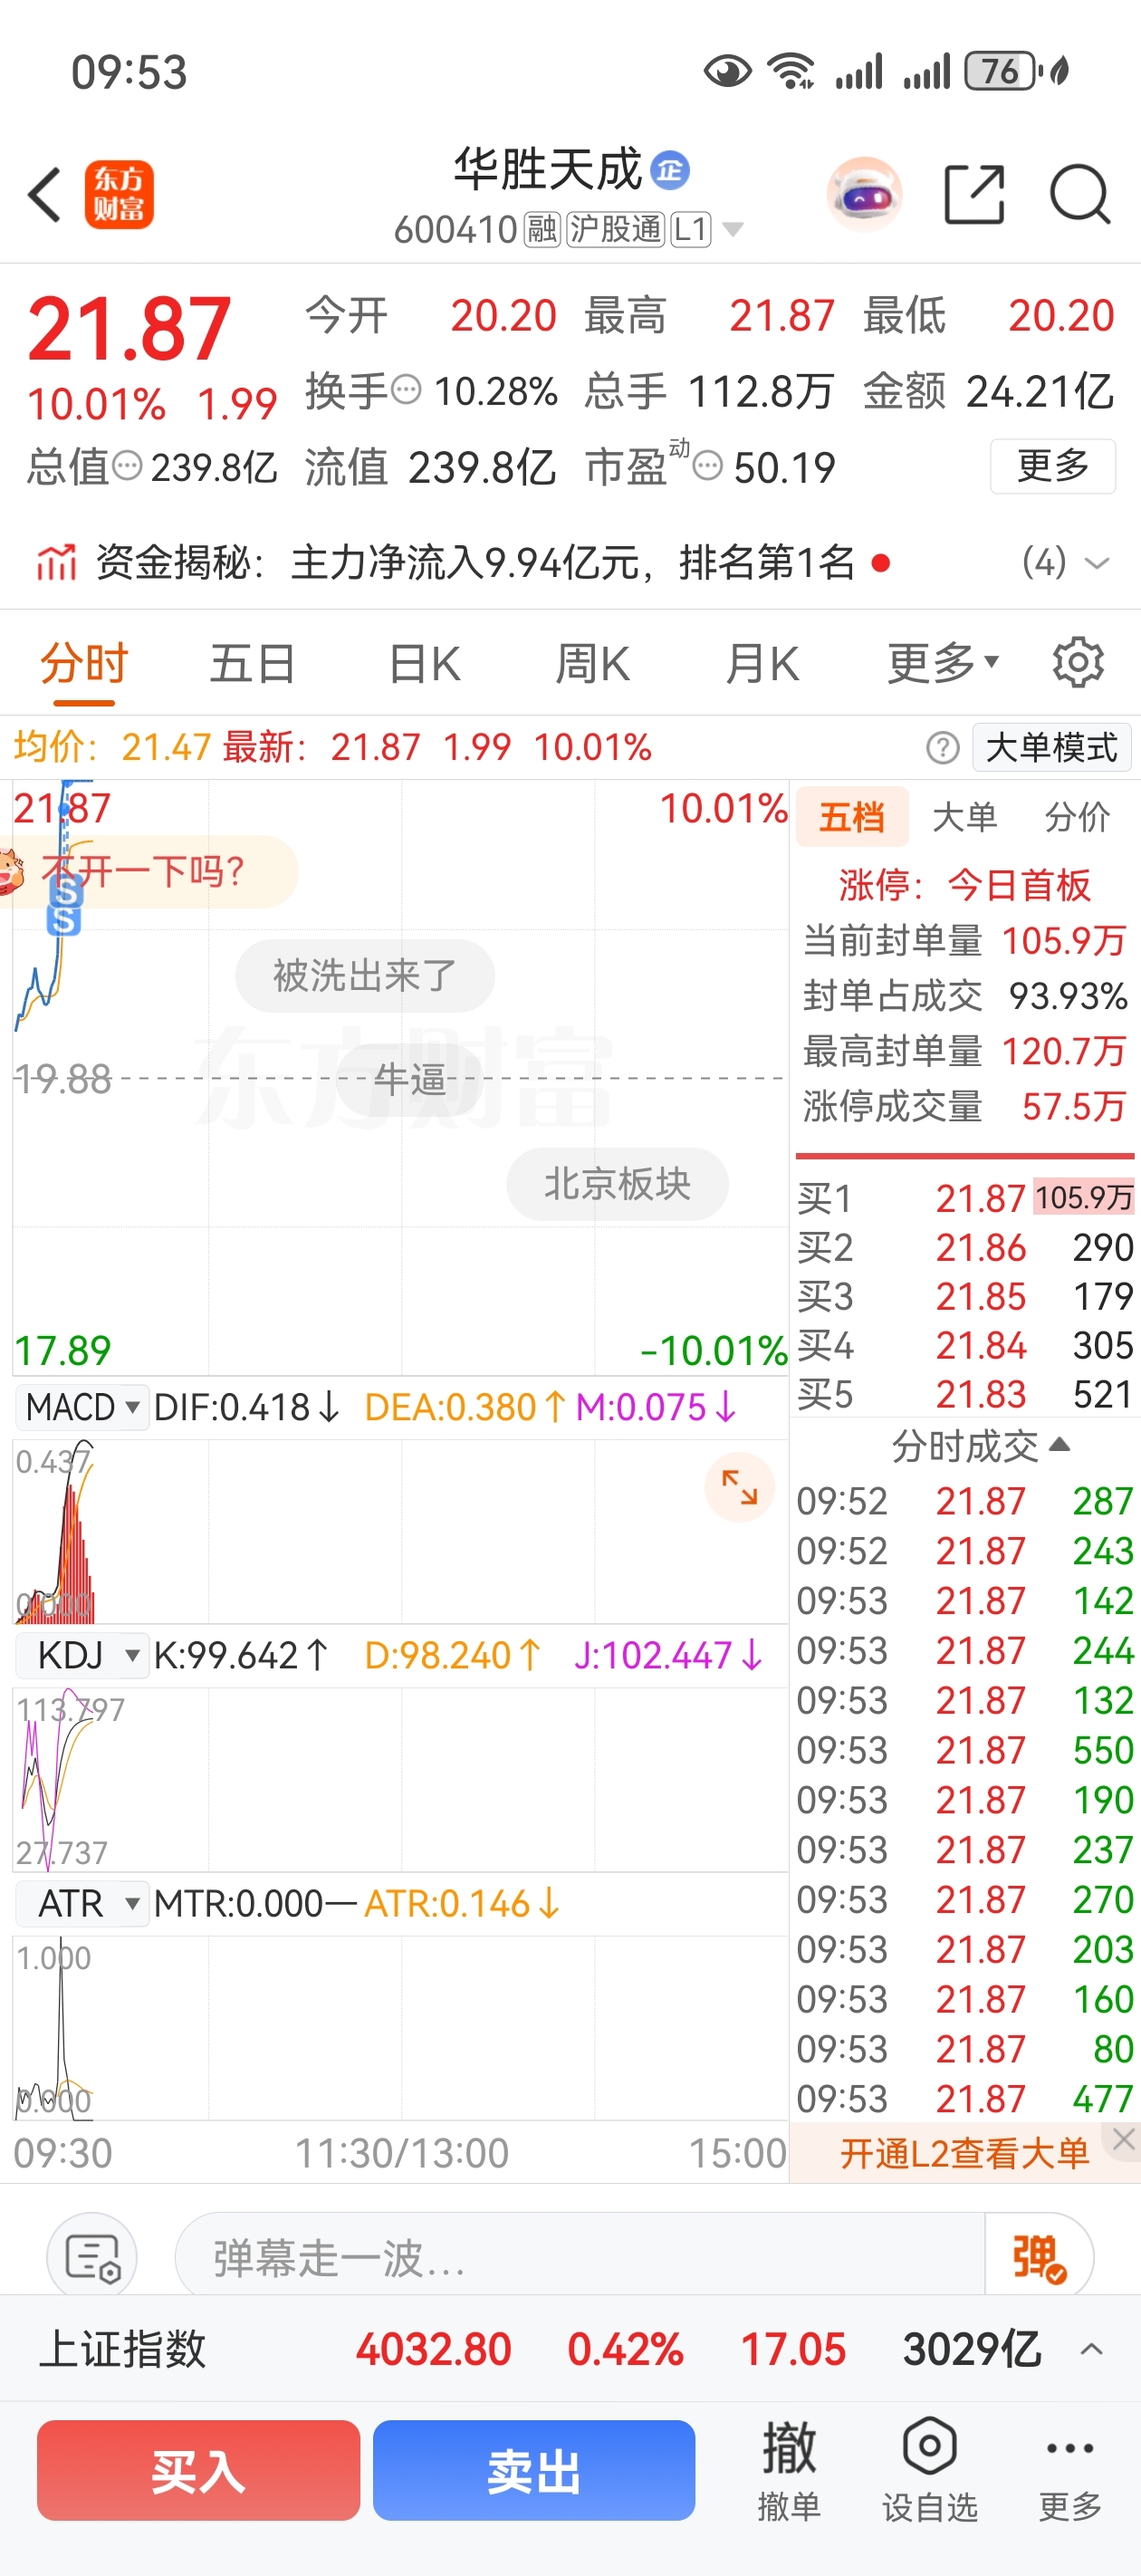Screen dimensions: 1141x2576
Task: Tap the help question mark icon
Action: (942, 747)
